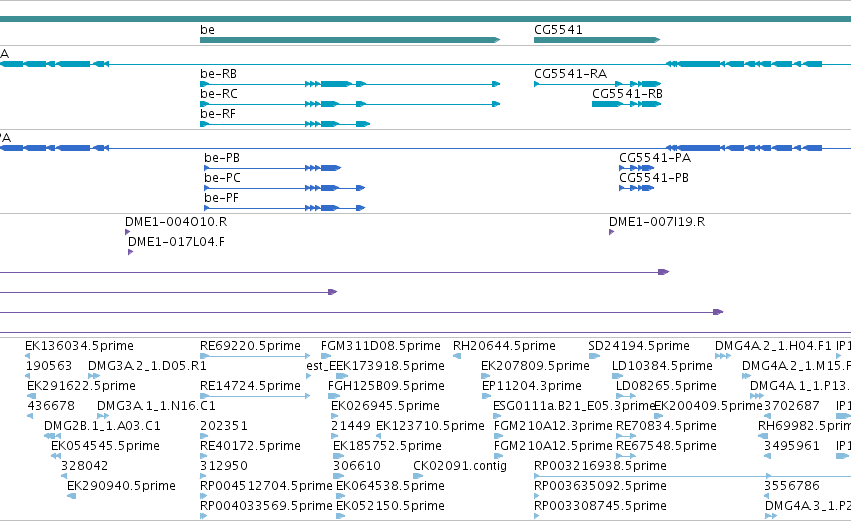Select the EK052150.5prime label
The height and width of the screenshot is (521, 851).
pos(390,507)
